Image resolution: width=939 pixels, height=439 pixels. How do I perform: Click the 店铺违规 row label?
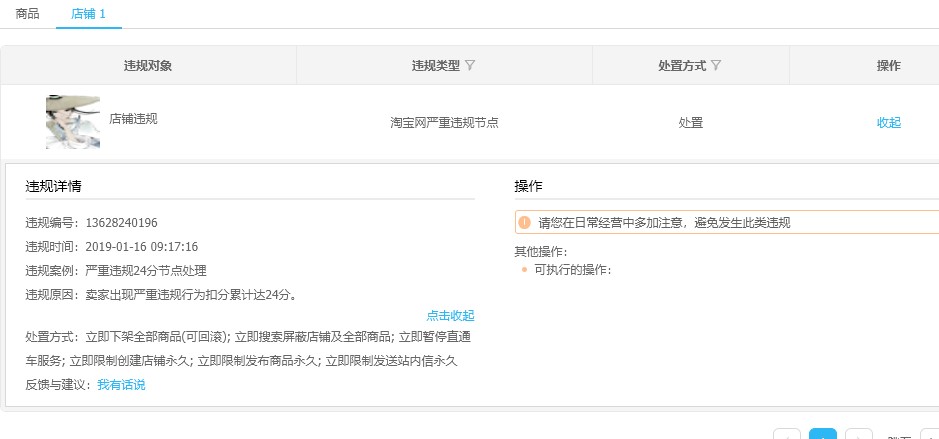[x=133, y=118]
